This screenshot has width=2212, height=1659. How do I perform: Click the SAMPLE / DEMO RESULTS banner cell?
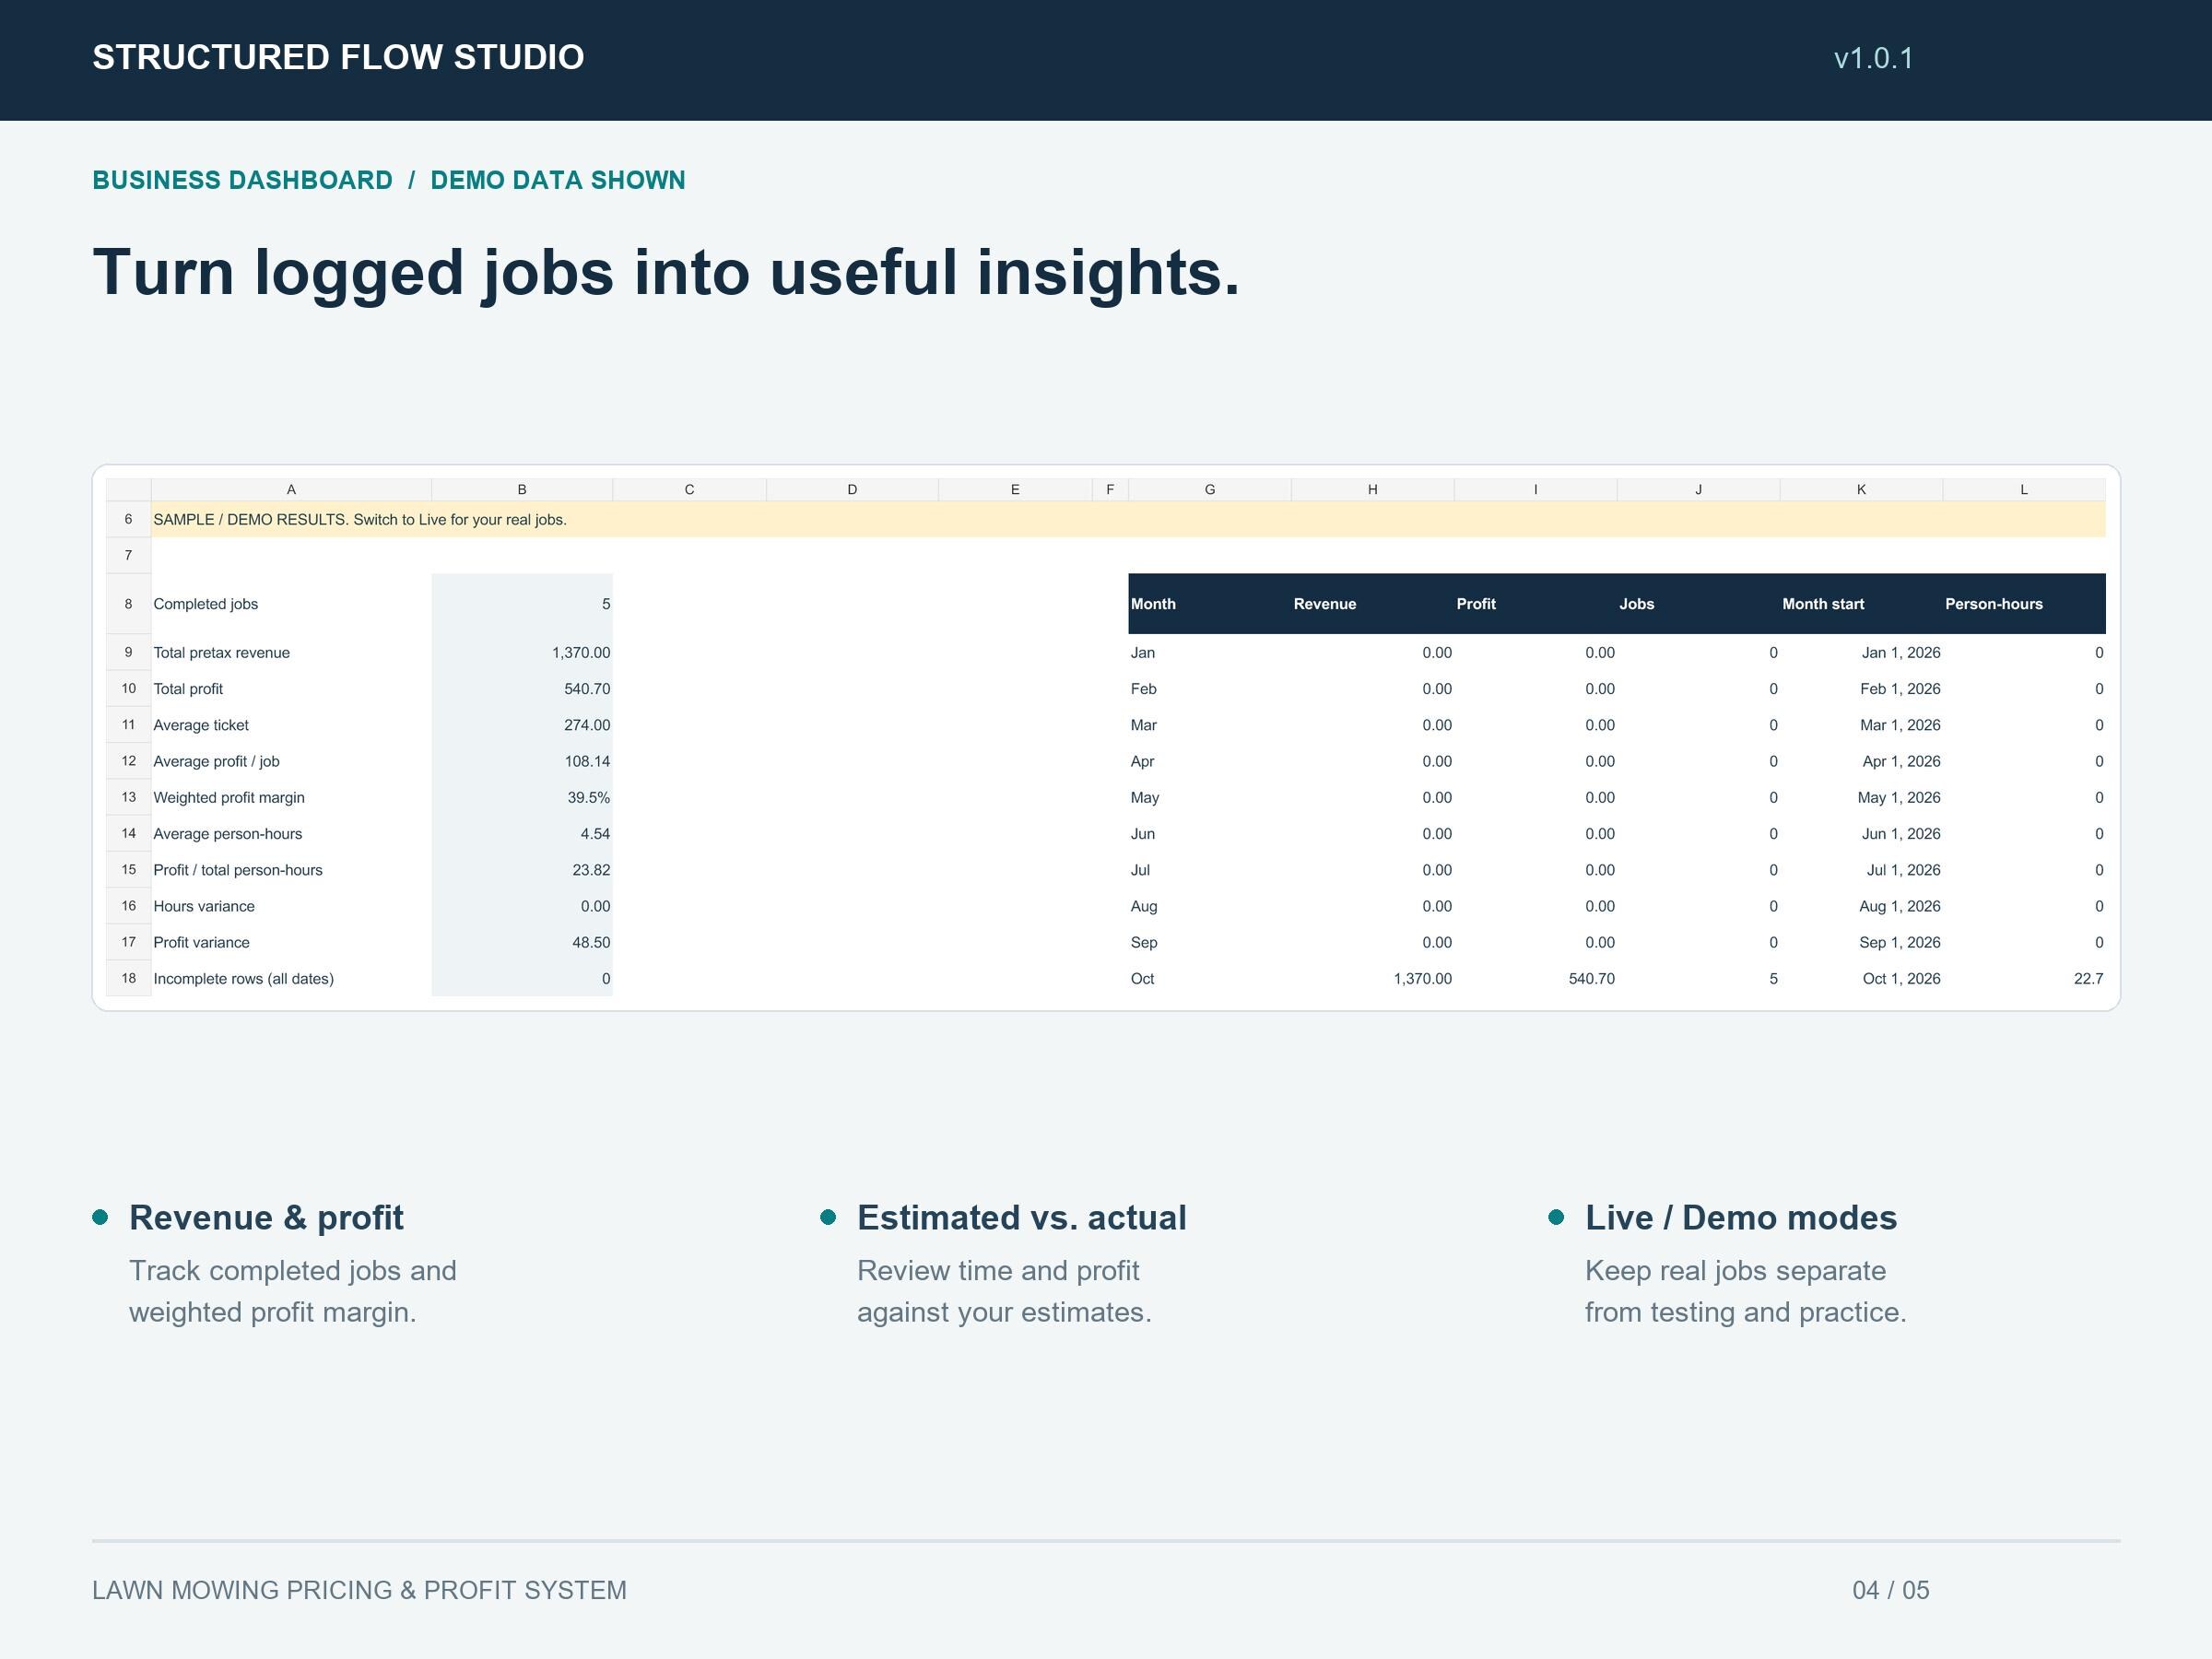[x=1128, y=519]
